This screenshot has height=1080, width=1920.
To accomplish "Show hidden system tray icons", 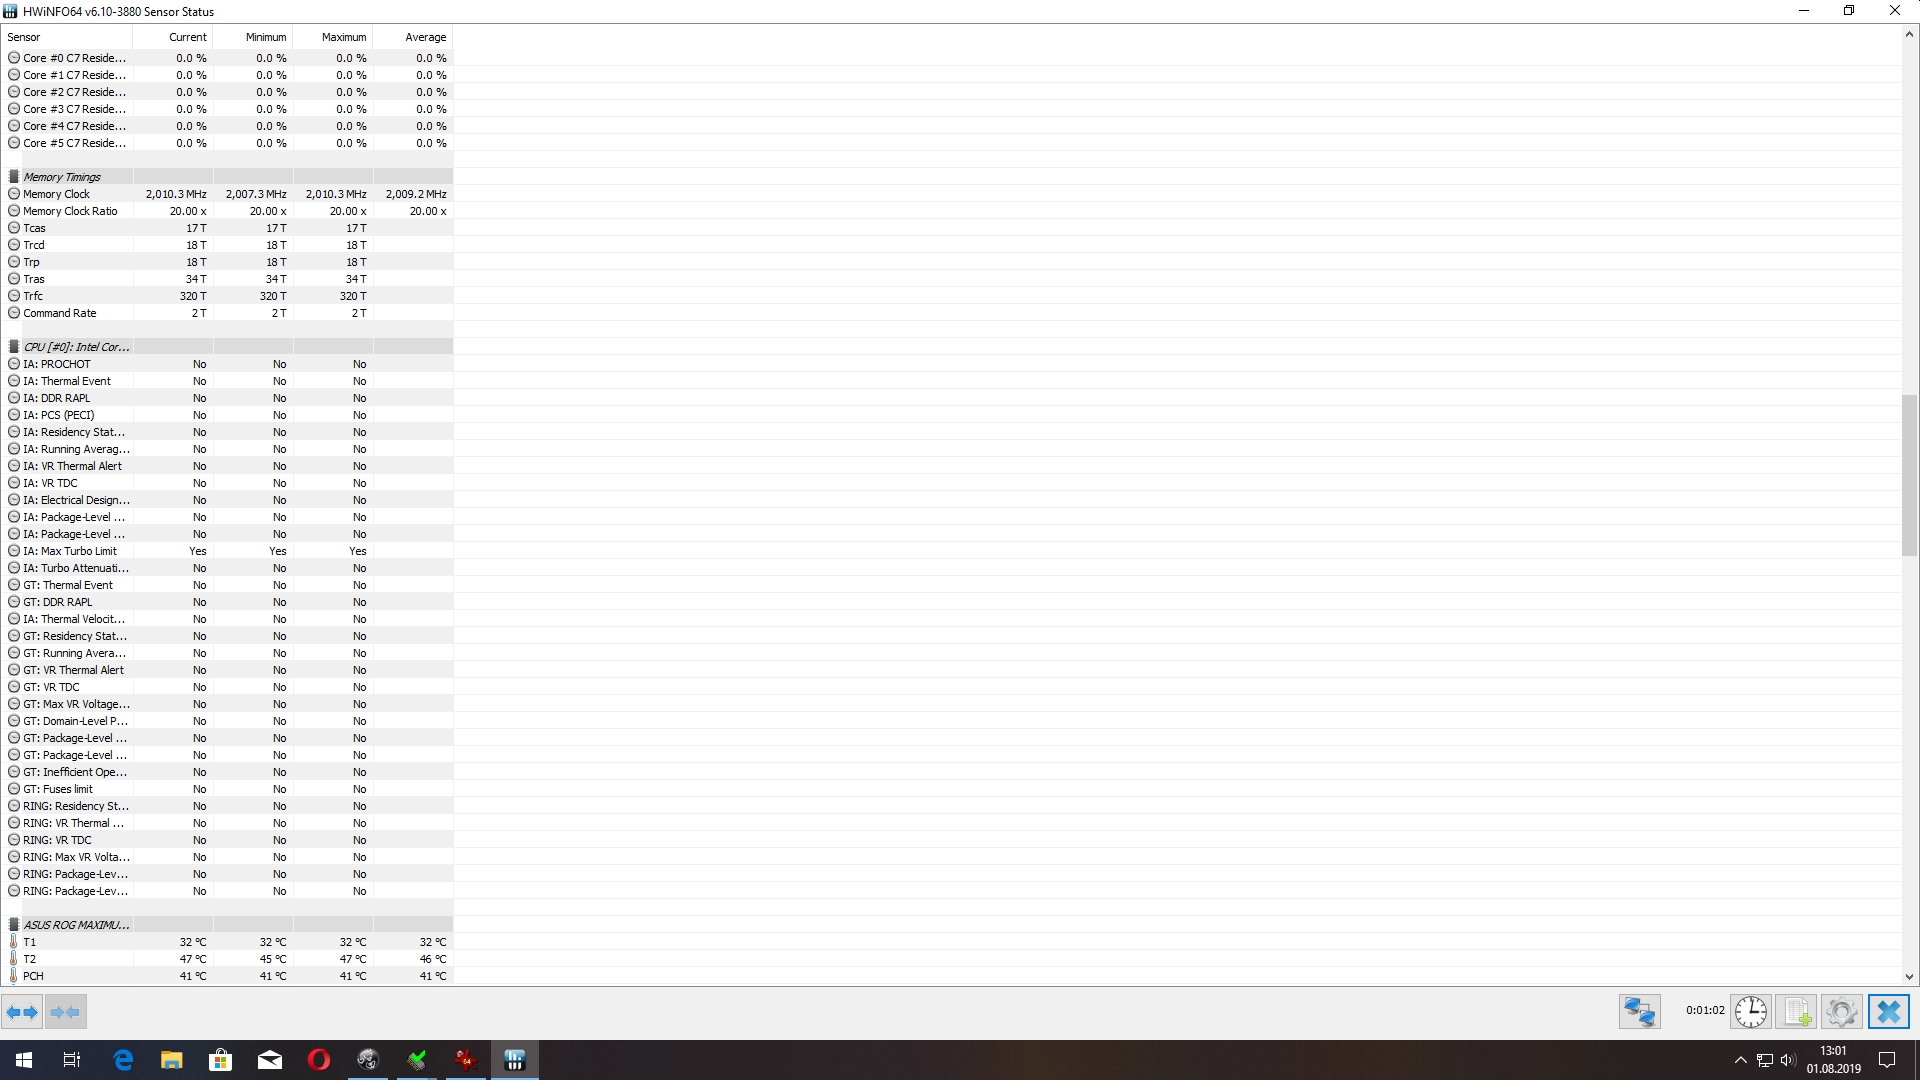I will 1740,1060.
